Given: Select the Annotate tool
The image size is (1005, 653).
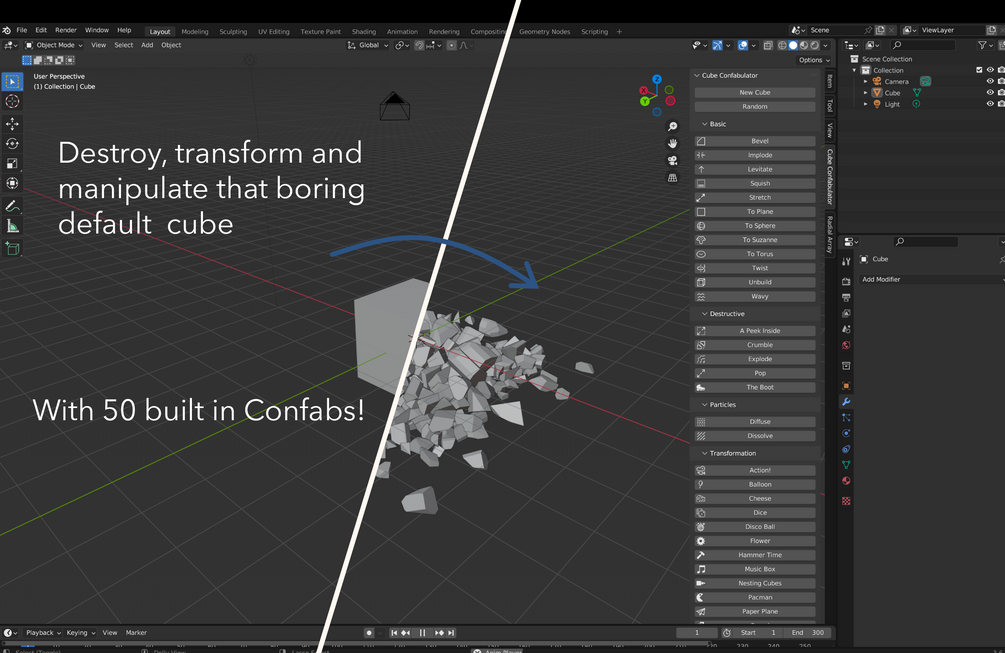Looking at the screenshot, I should (12, 206).
